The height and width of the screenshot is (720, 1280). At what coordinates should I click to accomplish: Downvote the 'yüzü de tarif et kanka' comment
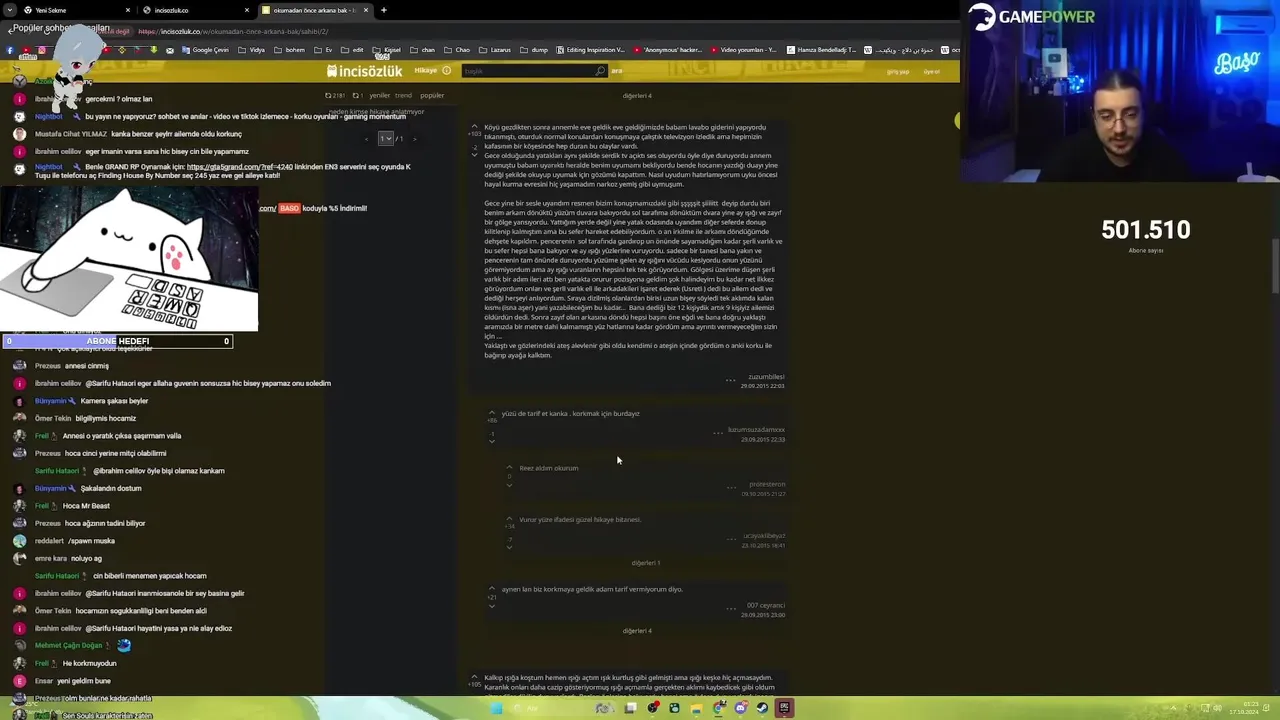pos(491,441)
